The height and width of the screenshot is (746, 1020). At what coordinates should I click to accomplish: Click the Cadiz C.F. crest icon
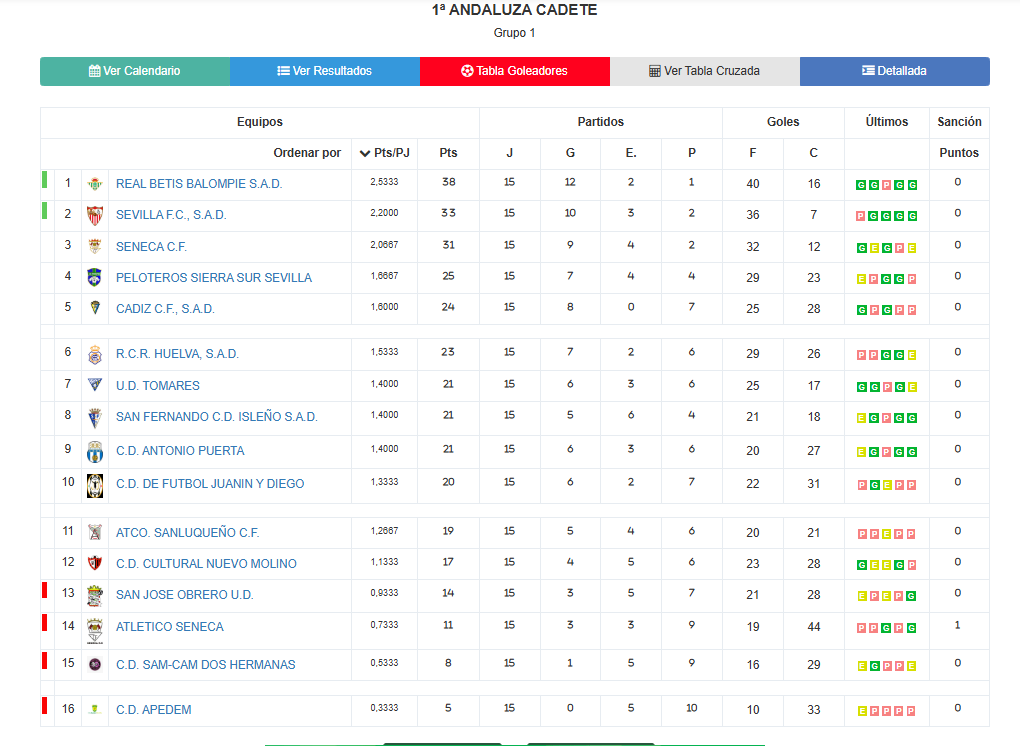pos(95,308)
